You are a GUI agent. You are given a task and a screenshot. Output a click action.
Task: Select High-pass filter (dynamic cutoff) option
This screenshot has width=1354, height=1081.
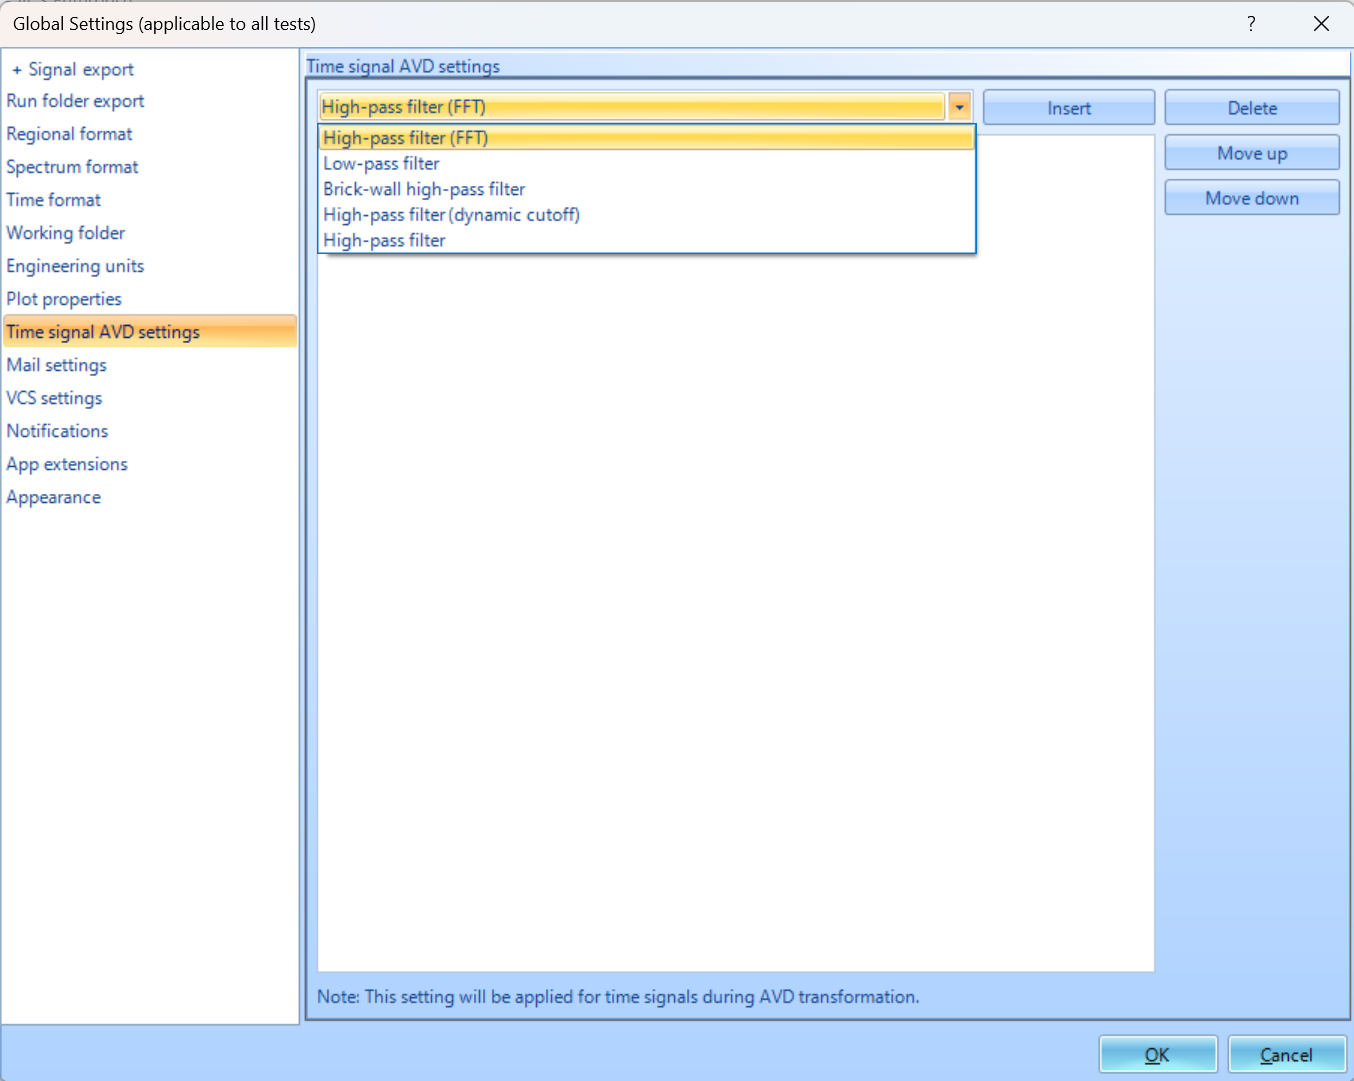click(451, 215)
